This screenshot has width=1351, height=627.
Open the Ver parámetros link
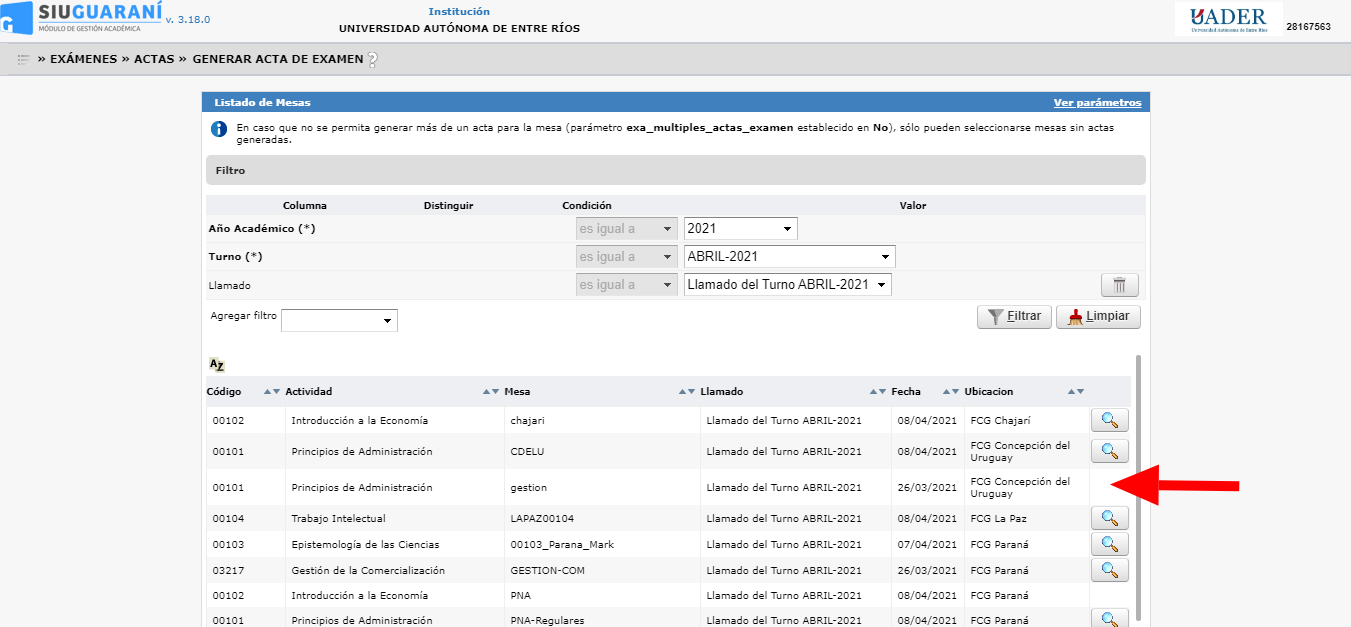point(1097,103)
